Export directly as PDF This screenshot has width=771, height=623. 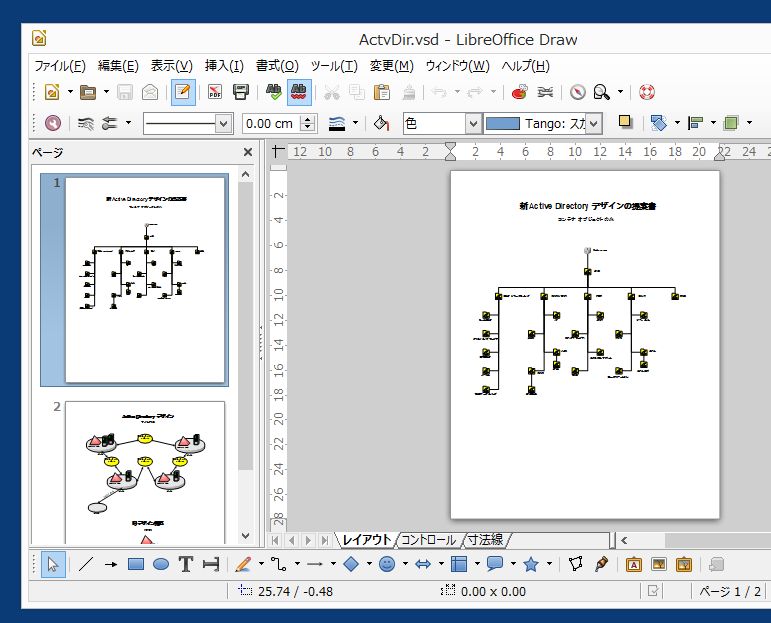pyautogui.click(x=215, y=92)
